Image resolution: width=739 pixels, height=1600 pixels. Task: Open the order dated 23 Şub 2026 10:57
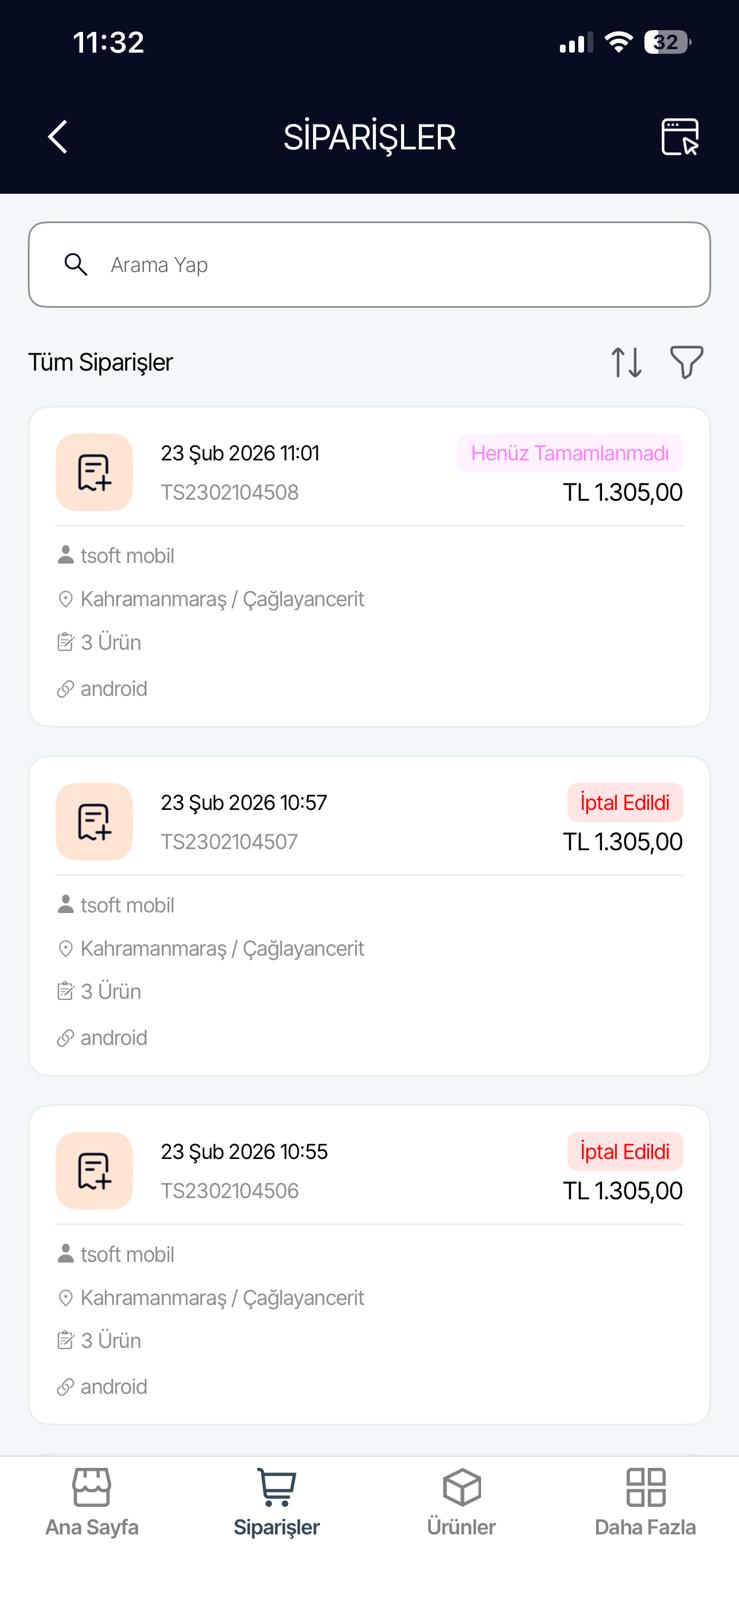(244, 802)
